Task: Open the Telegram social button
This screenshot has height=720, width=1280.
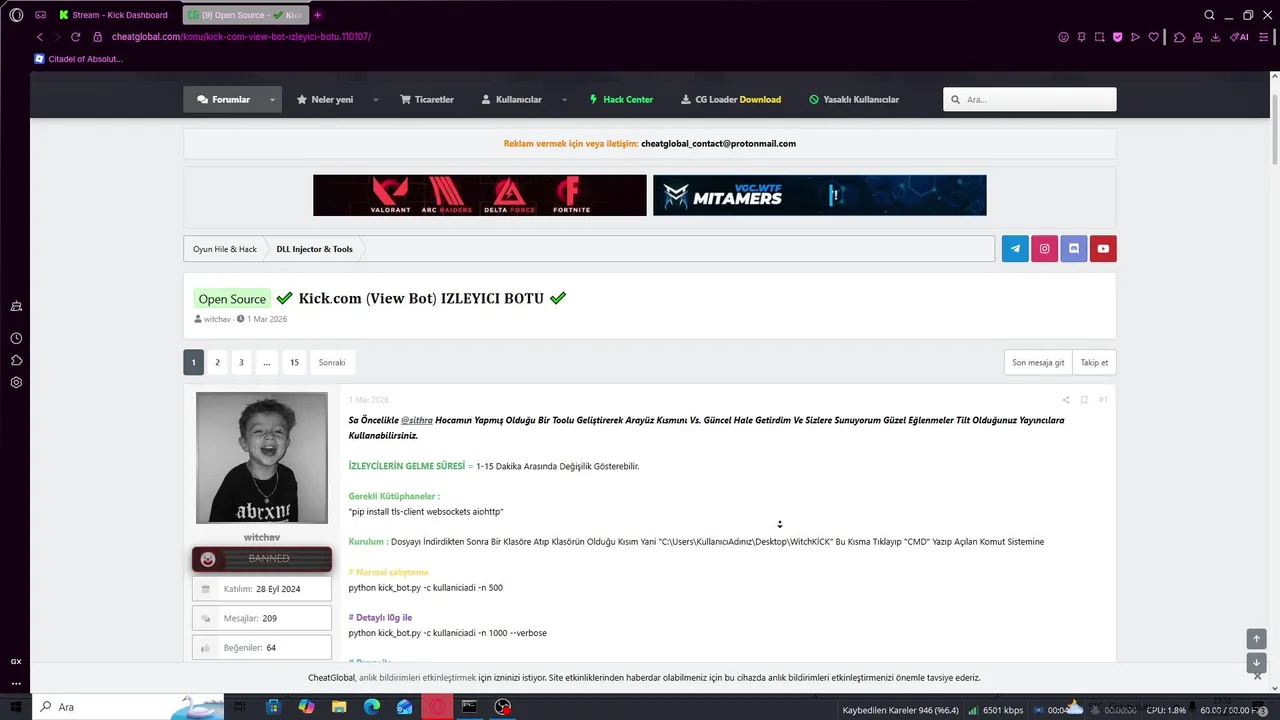Action: coord(1015,249)
